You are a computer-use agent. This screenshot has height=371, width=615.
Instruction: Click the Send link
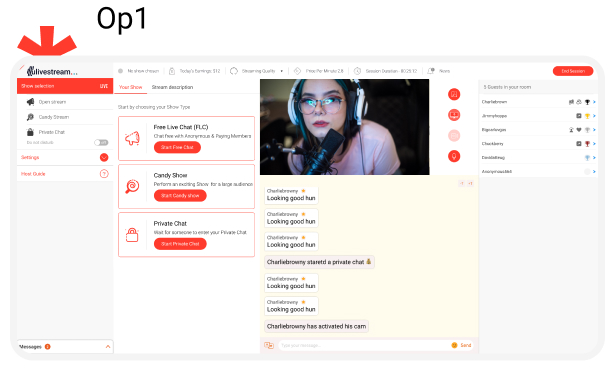click(466, 345)
